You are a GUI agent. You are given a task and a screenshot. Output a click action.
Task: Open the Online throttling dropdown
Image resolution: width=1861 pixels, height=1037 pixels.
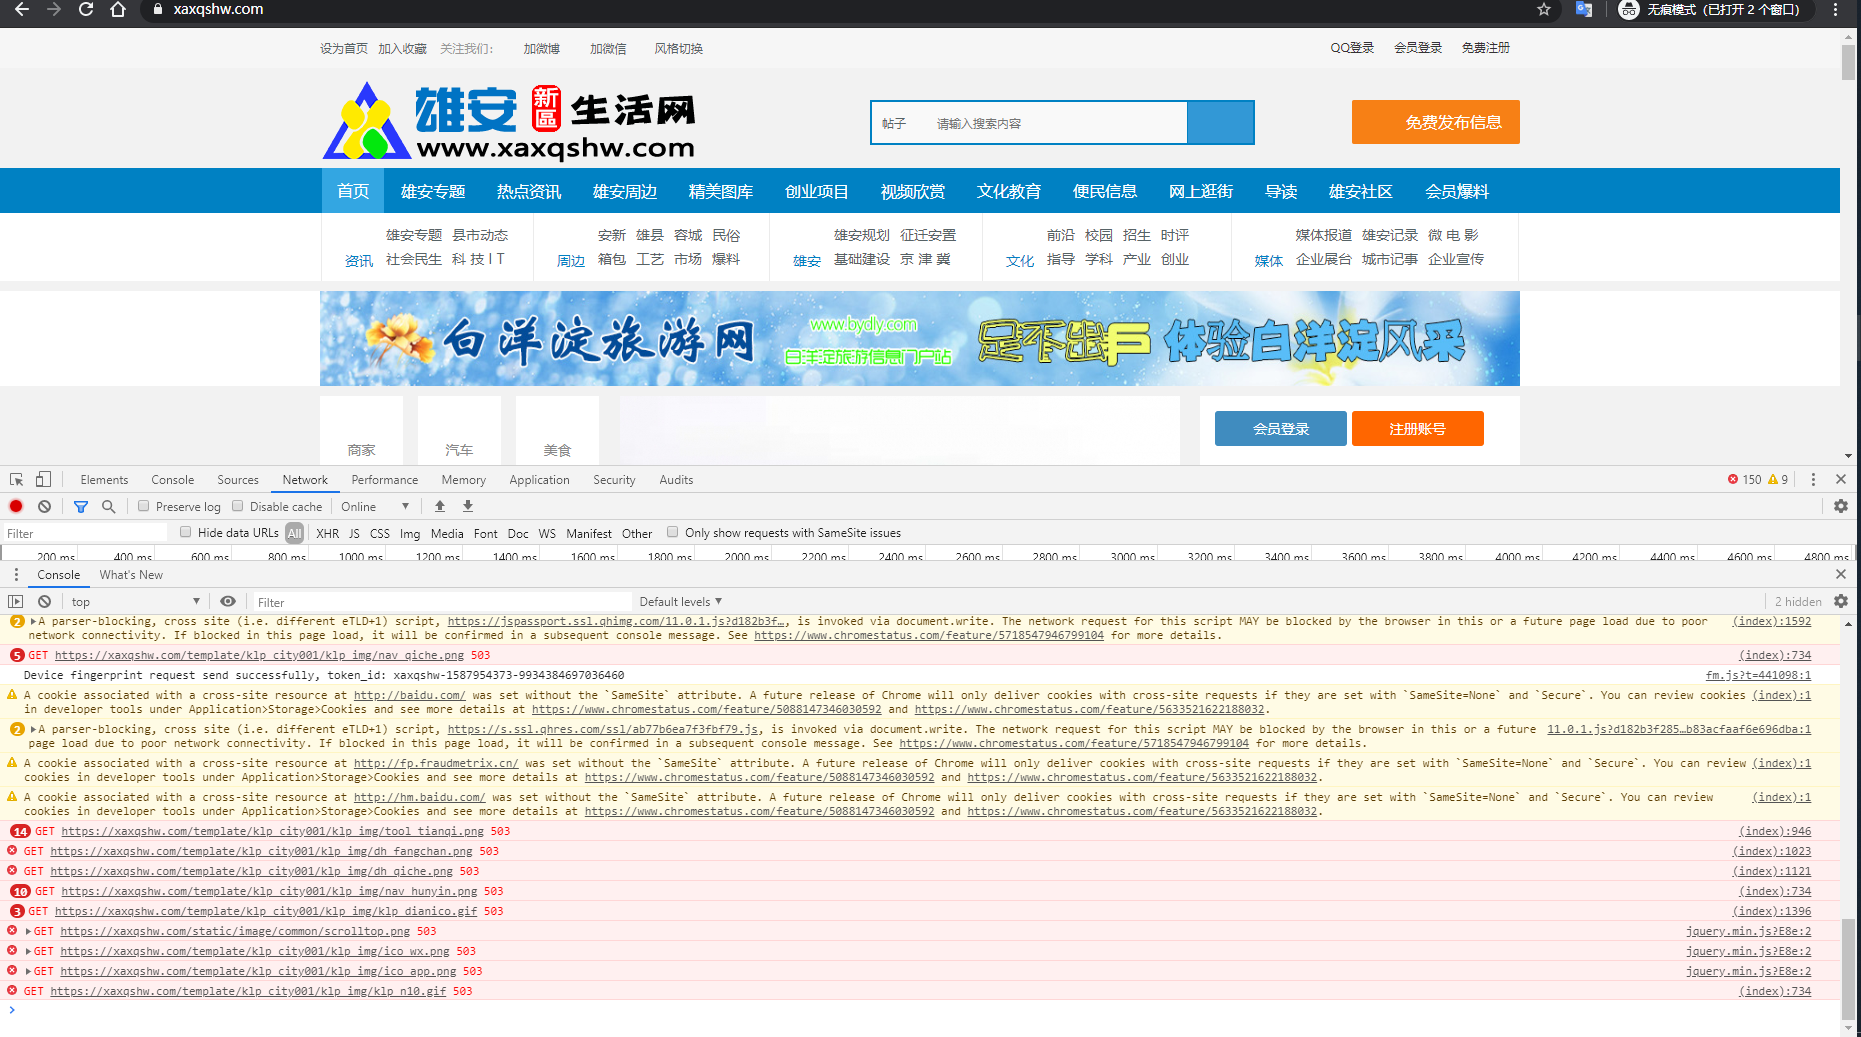(x=375, y=507)
